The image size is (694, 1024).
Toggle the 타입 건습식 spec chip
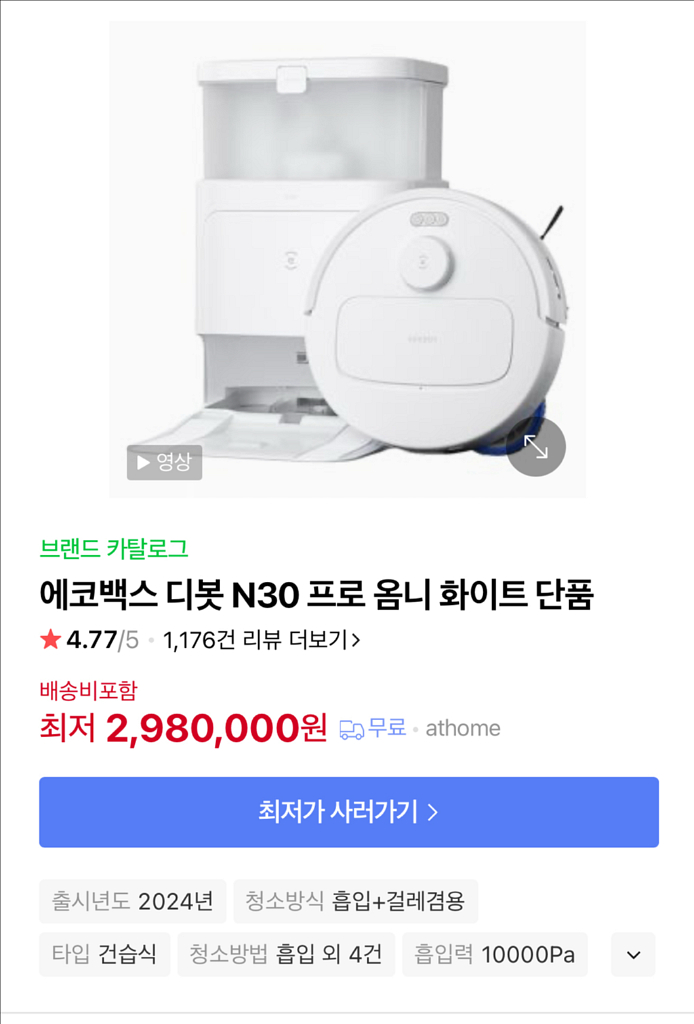point(103,954)
